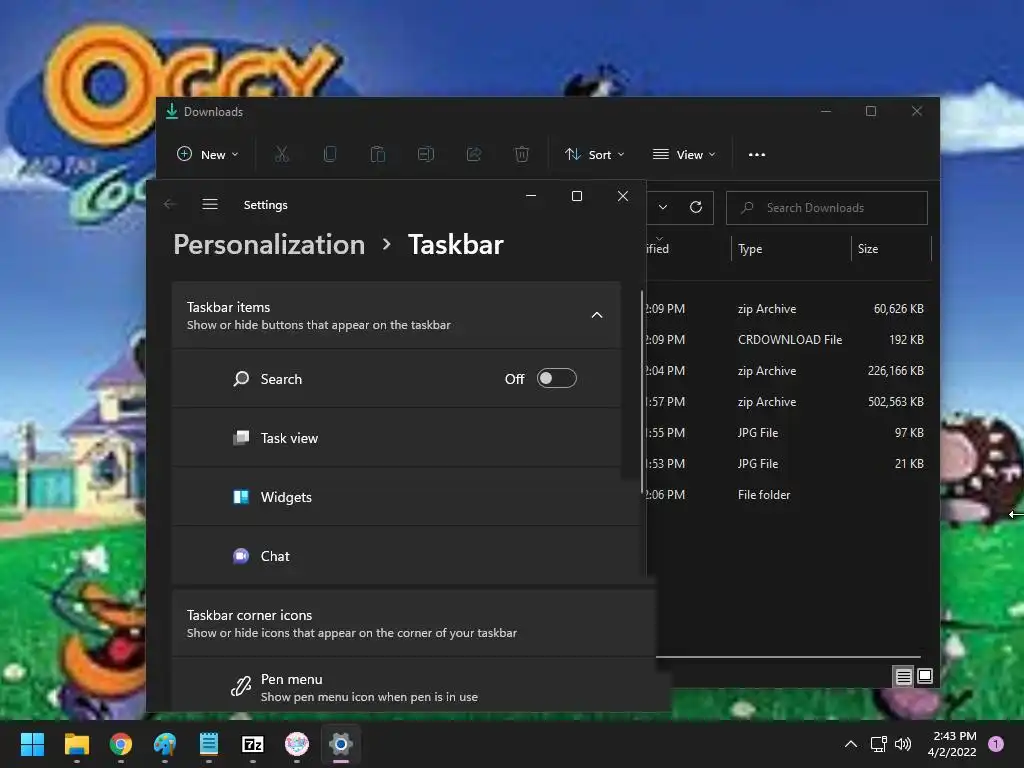Click the Share icon in Downloads toolbar

tap(474, 155)
